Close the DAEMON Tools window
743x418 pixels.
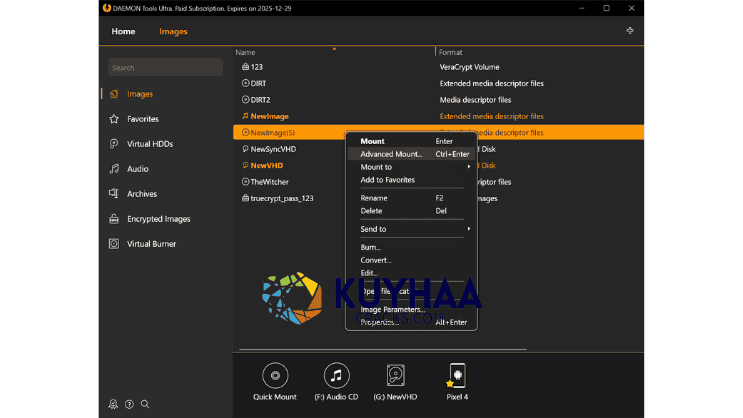click(632, 8)
